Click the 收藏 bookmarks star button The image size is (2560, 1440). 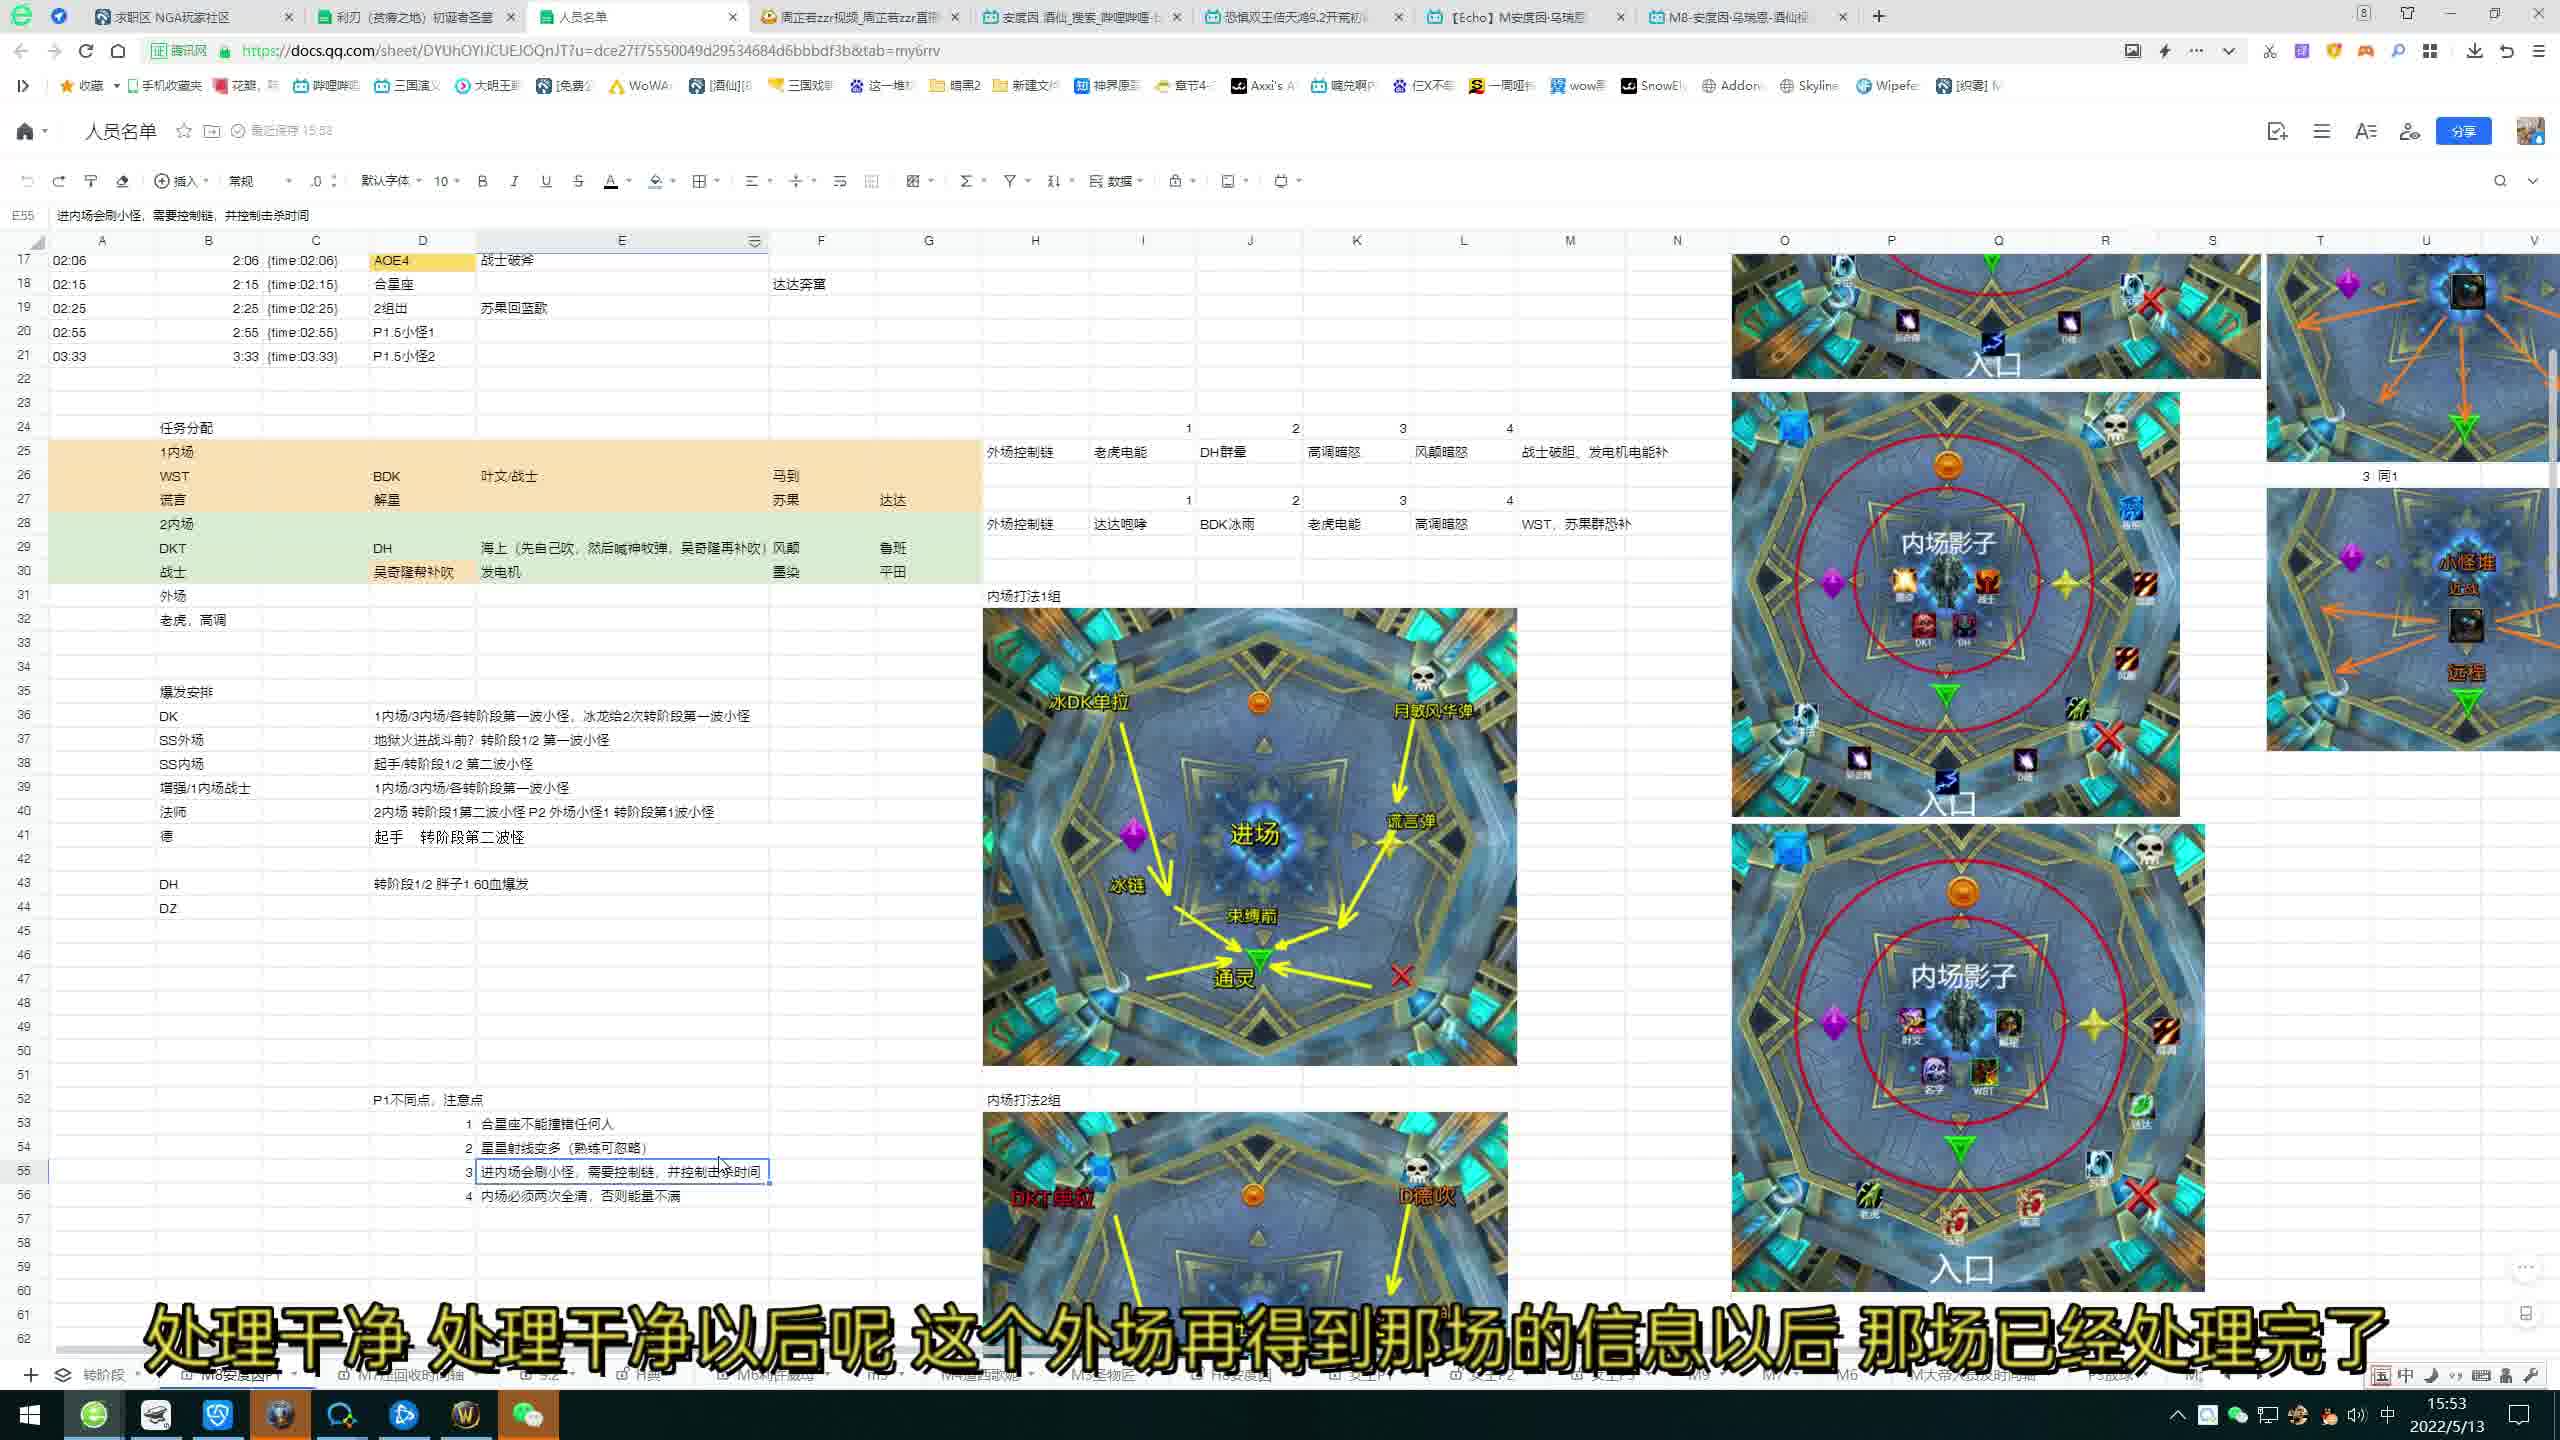pyautogui.click(x=82, y=86)
